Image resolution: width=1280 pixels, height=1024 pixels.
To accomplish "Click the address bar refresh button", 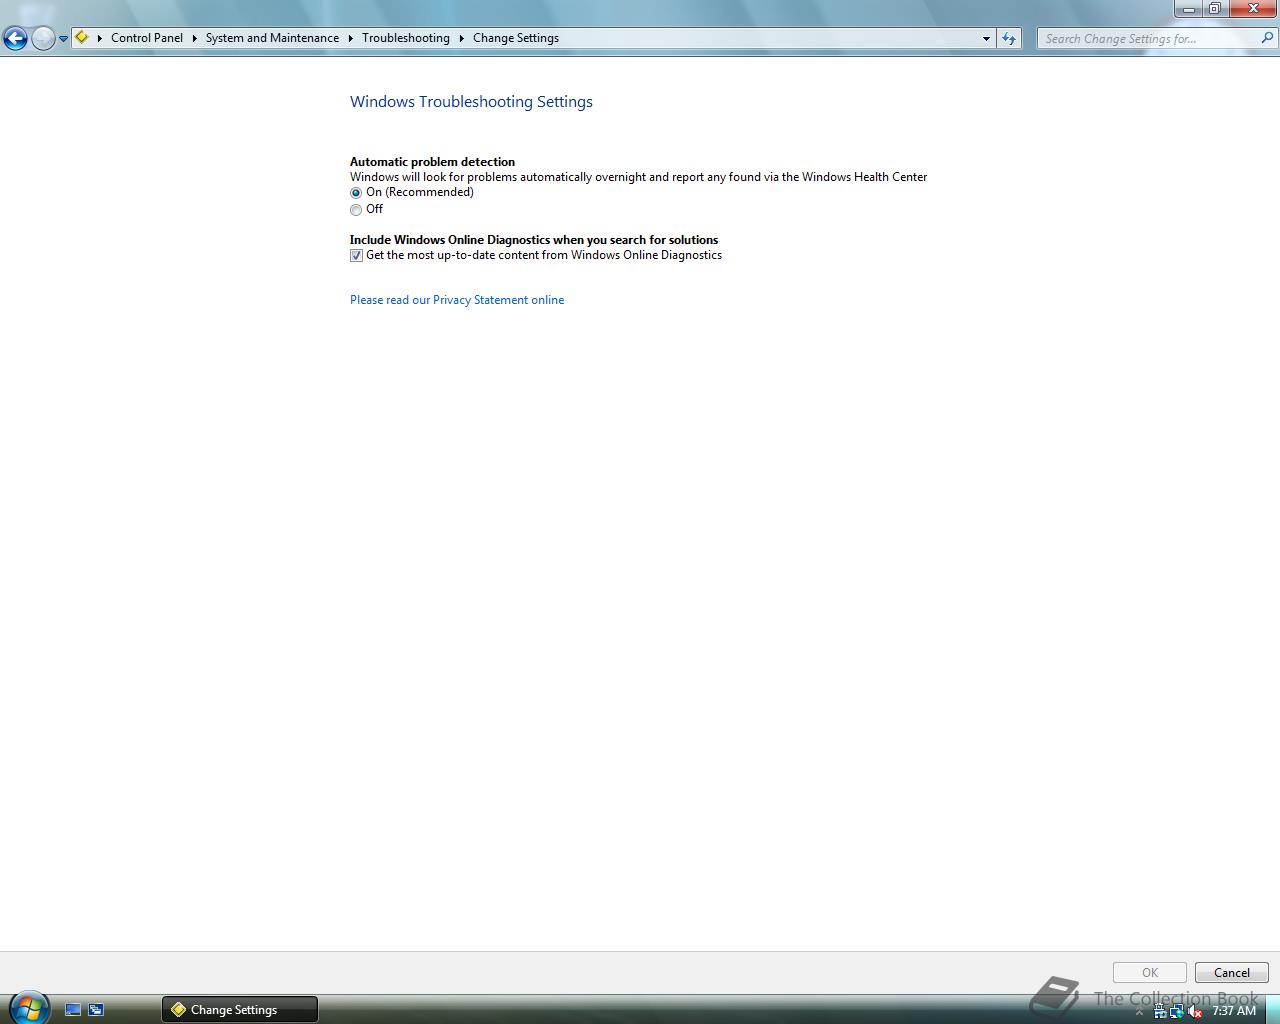I will point(1009,38).
